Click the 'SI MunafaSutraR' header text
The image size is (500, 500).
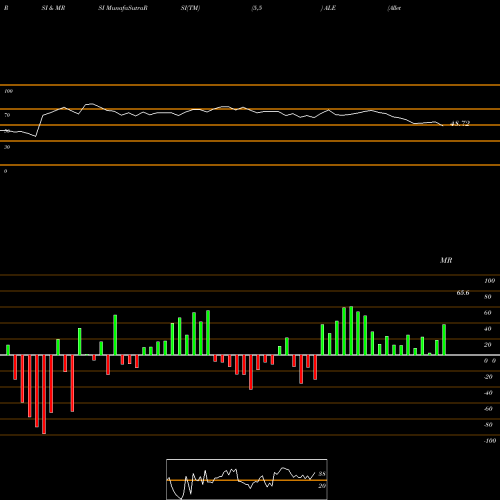[123, 8]
